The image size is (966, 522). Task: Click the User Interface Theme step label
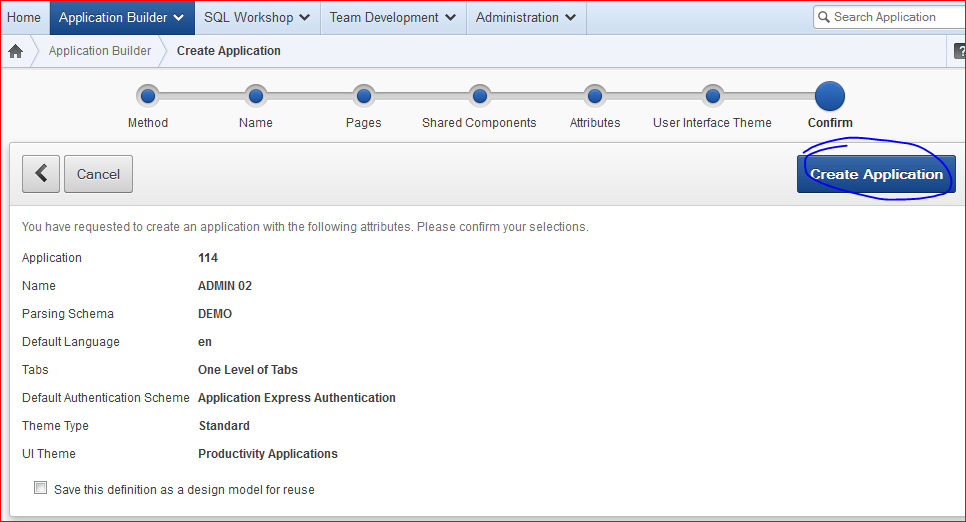(x=712, y=123)
